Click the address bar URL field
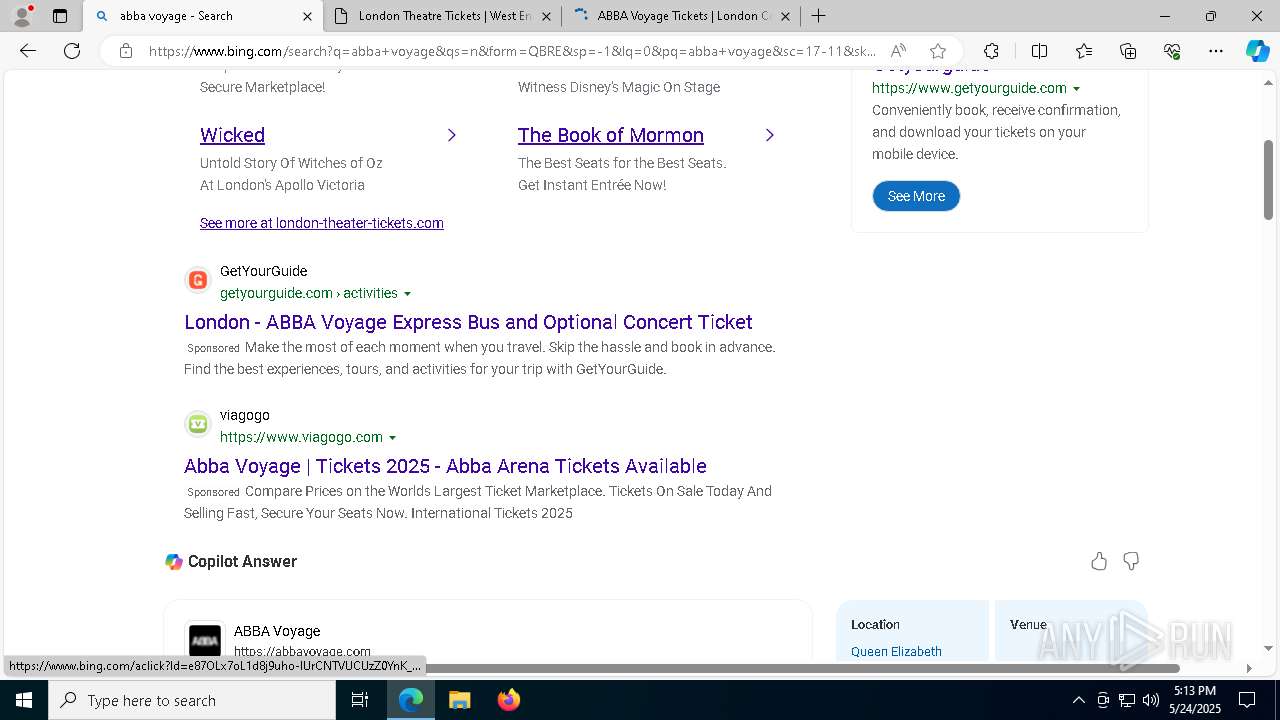Viewport: 1280px width, 720px height. 512,51
